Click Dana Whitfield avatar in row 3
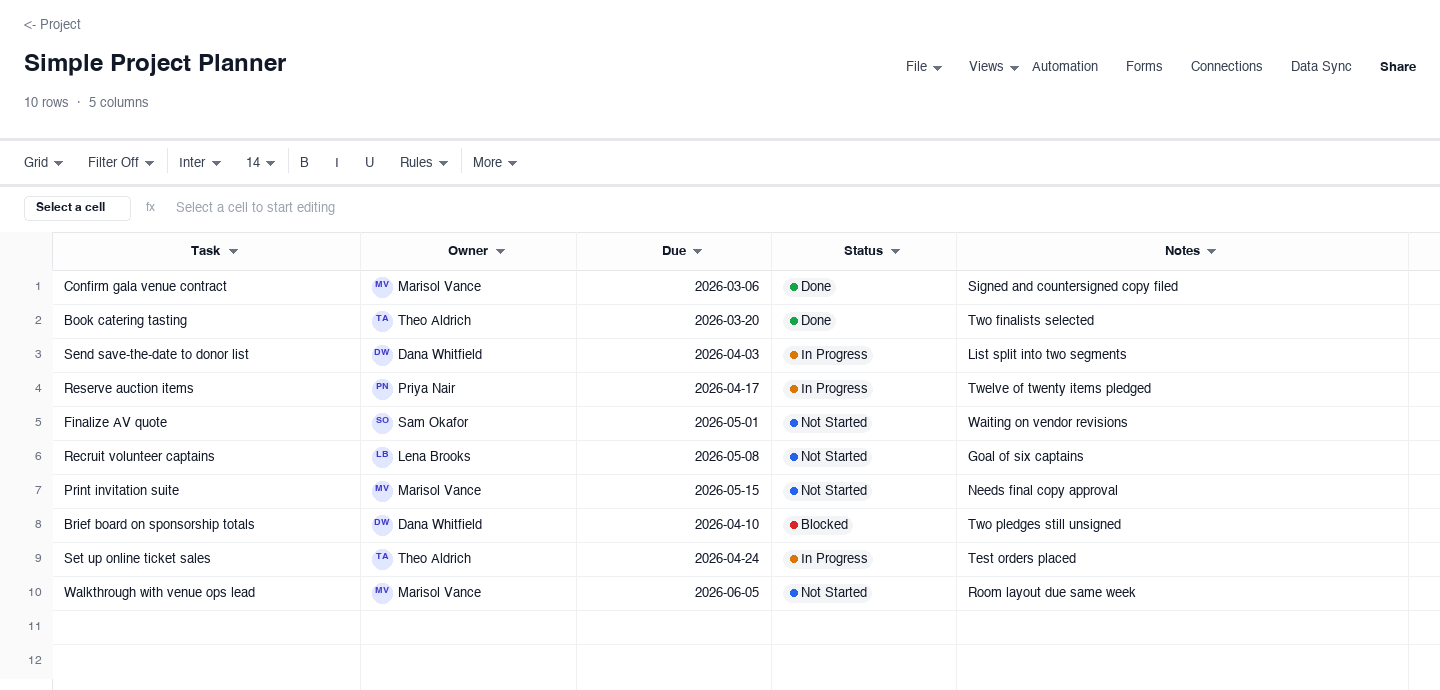Image resolution: width=1440 pixels, height=690 pixels. click(382, 354)
